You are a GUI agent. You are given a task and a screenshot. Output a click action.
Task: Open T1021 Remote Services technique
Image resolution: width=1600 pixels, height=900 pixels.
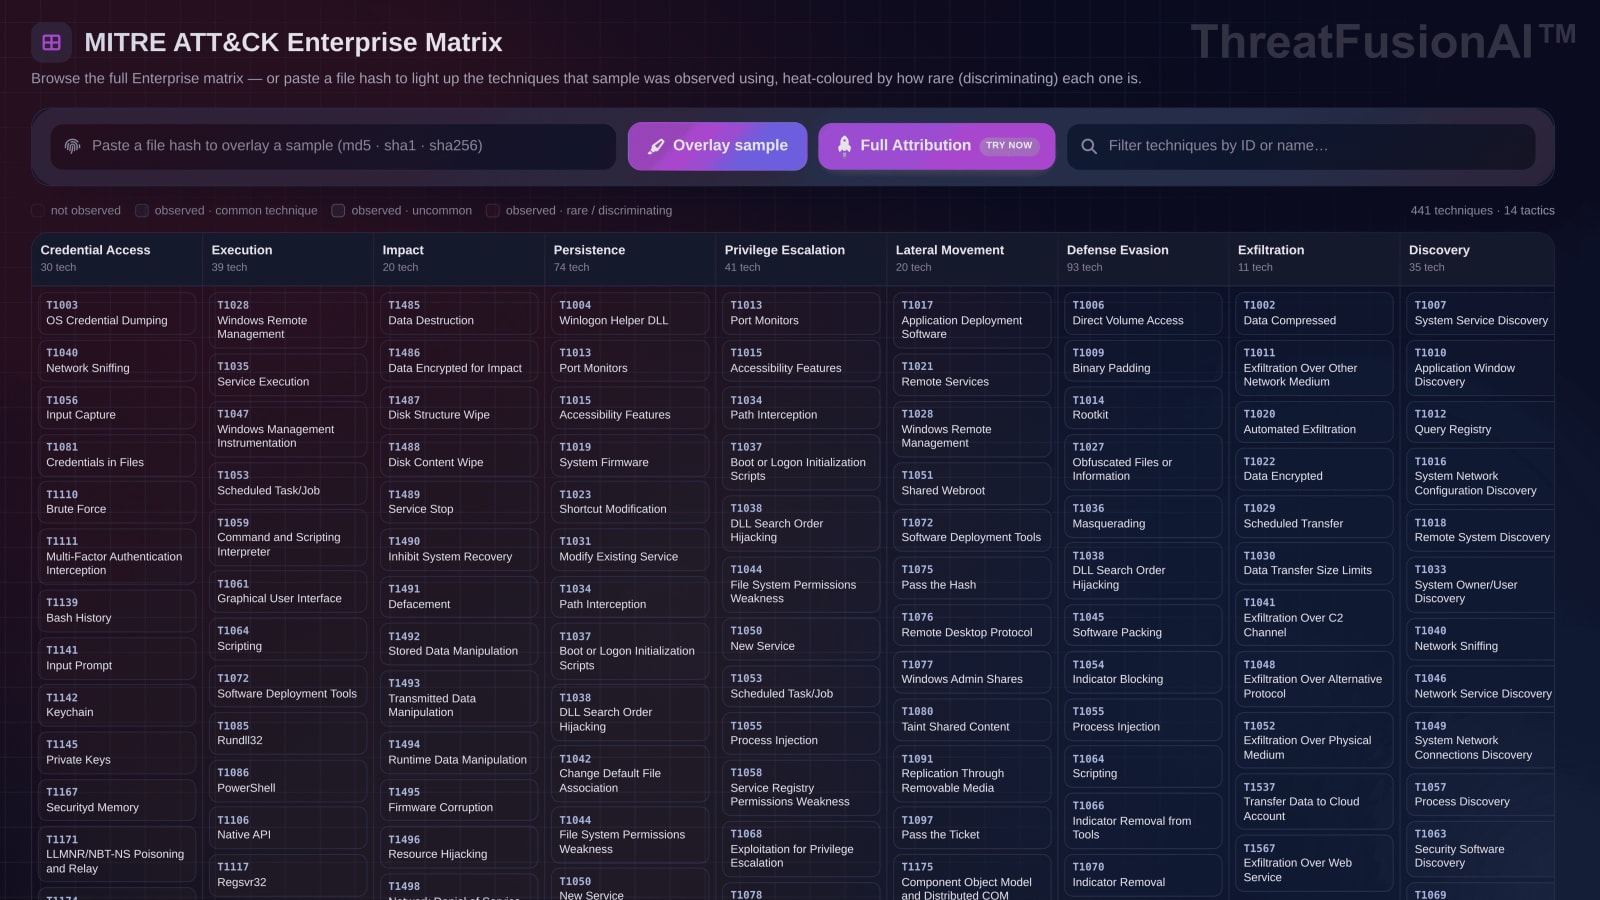(x=972, y=374)
